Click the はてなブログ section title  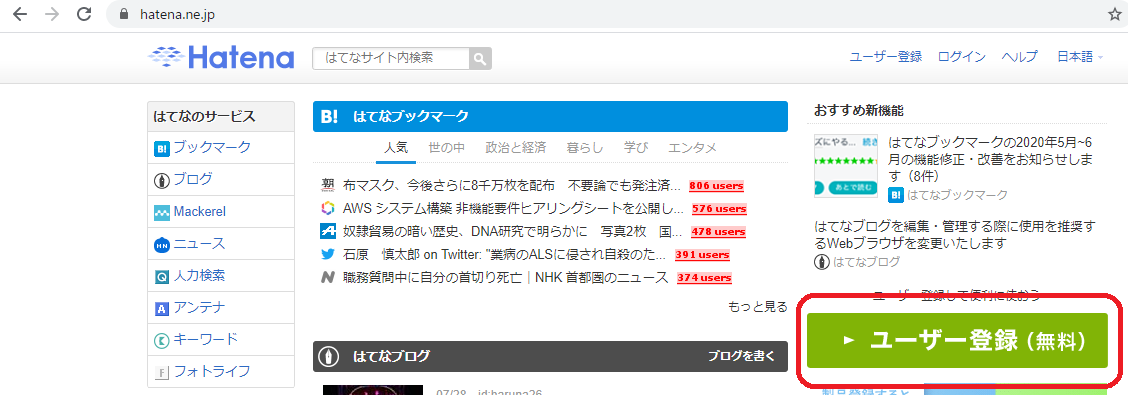pyautogui.click(x=391, y=356)
